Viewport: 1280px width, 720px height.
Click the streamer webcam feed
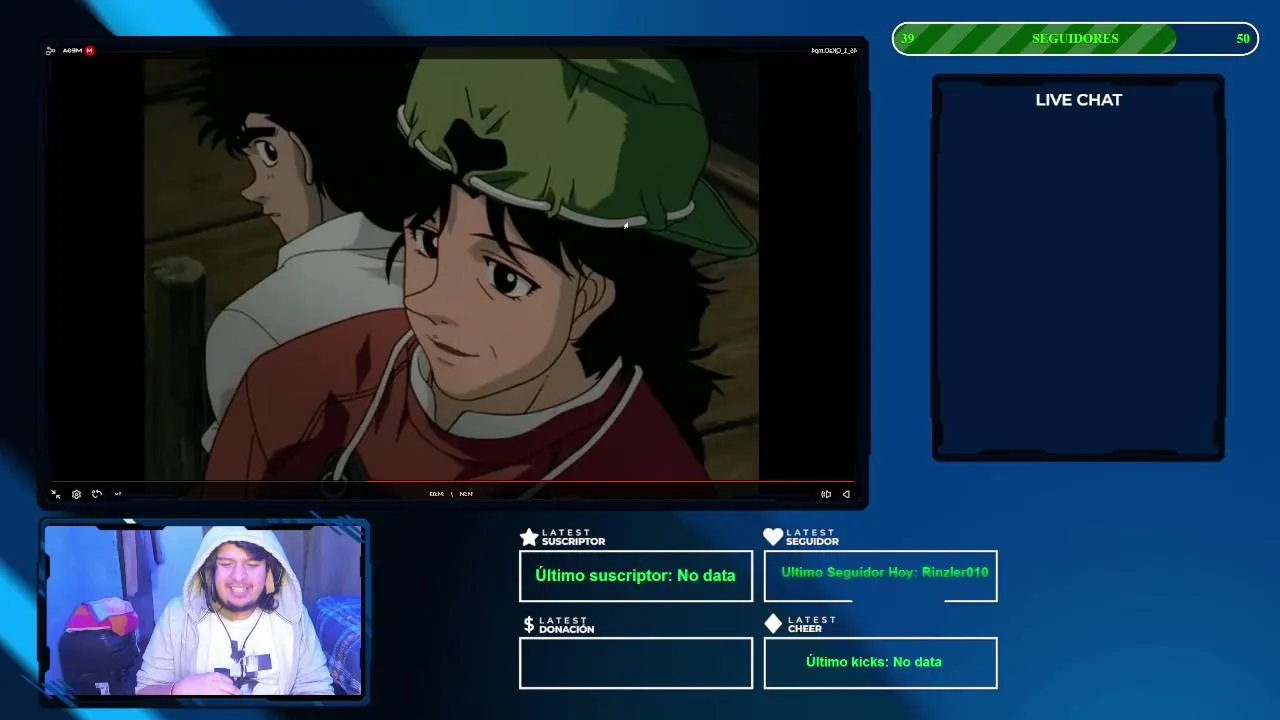[x=203, y=610]
